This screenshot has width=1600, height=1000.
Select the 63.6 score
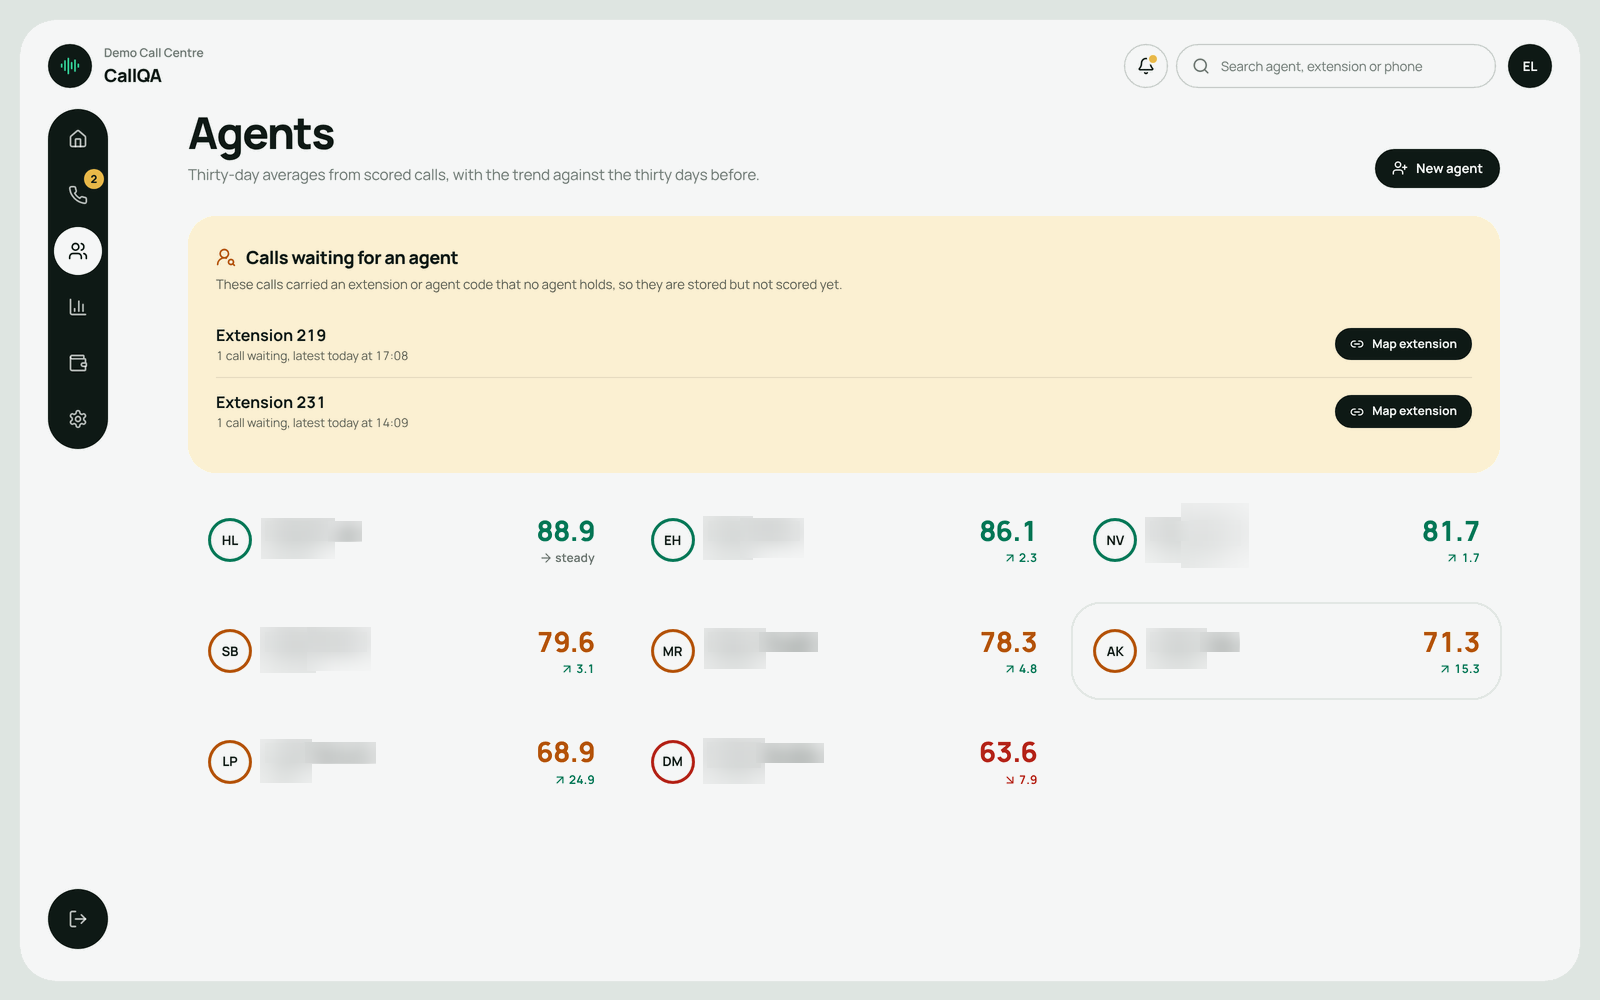tap(1008, 752)
